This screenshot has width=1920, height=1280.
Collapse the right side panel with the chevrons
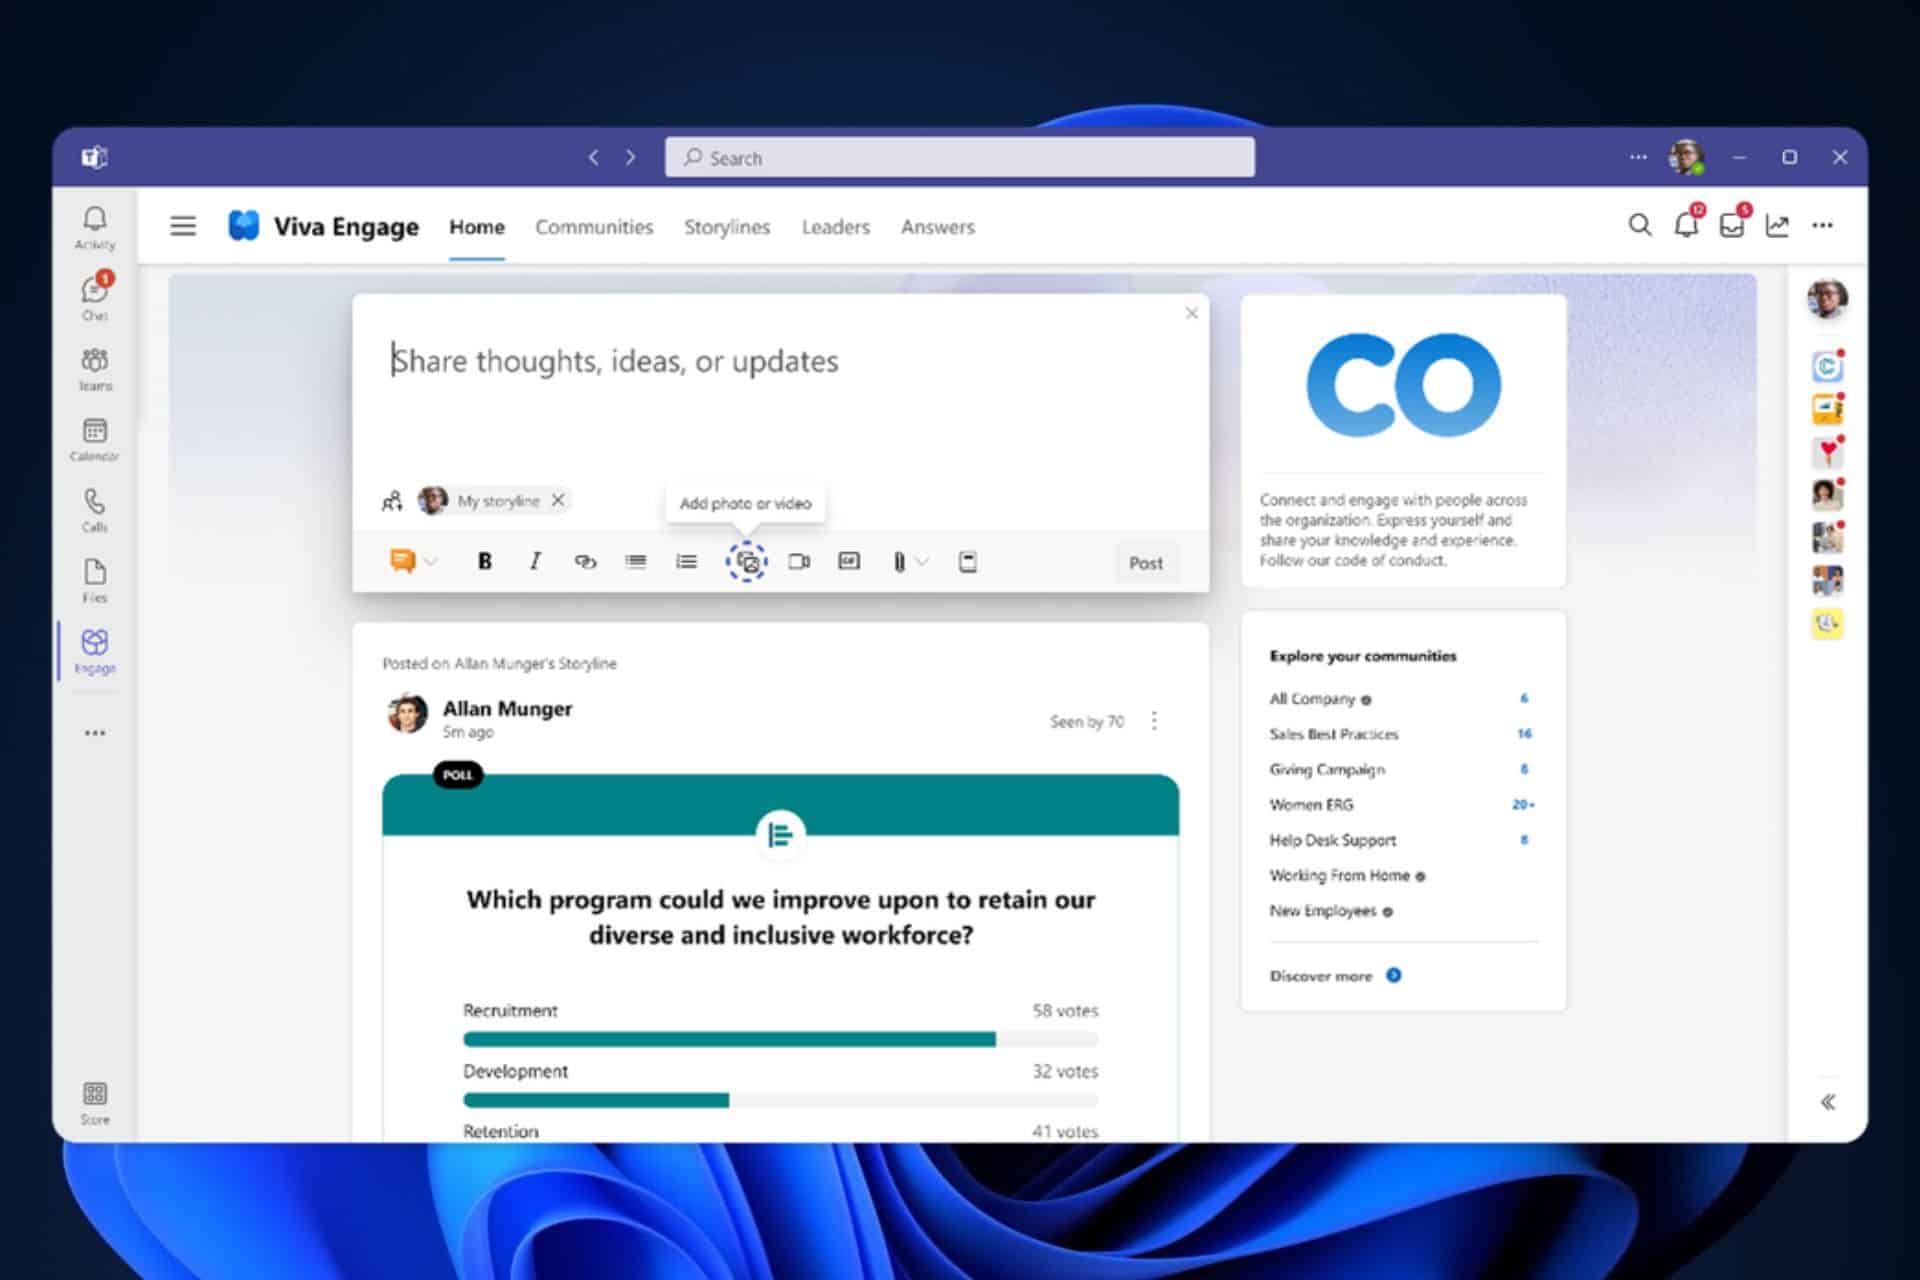(1828, 1102)
